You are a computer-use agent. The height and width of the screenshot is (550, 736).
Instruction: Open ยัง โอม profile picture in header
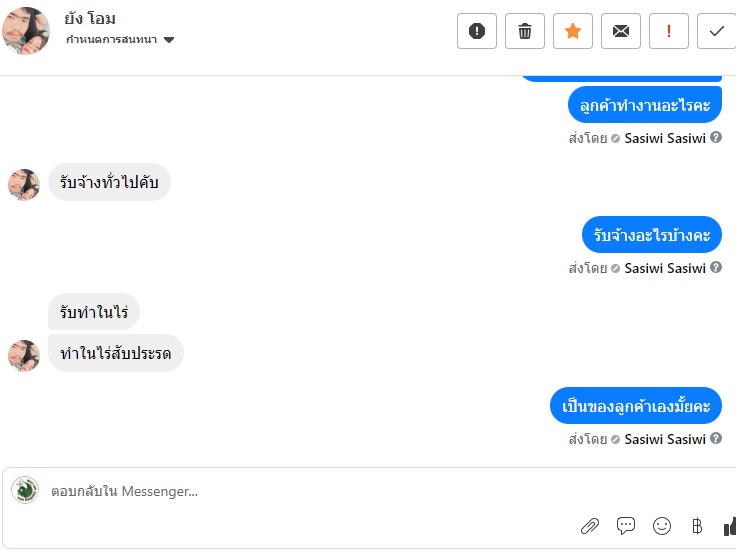[x=26, y=30]
